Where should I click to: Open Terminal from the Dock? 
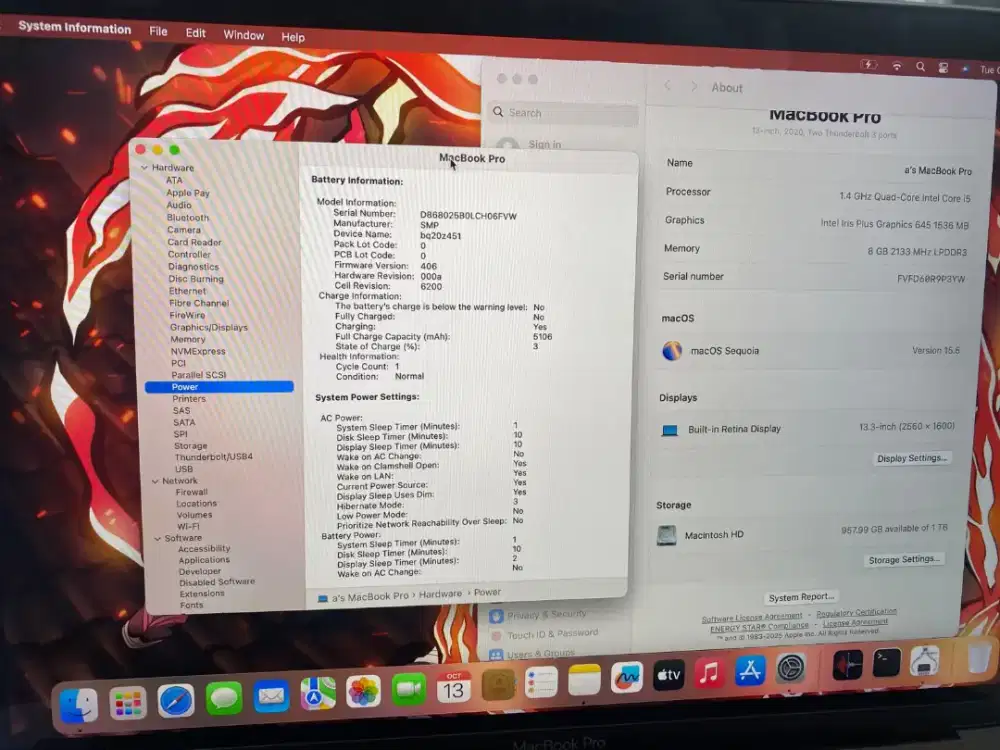pyautogui.click(x=887, y=662)
